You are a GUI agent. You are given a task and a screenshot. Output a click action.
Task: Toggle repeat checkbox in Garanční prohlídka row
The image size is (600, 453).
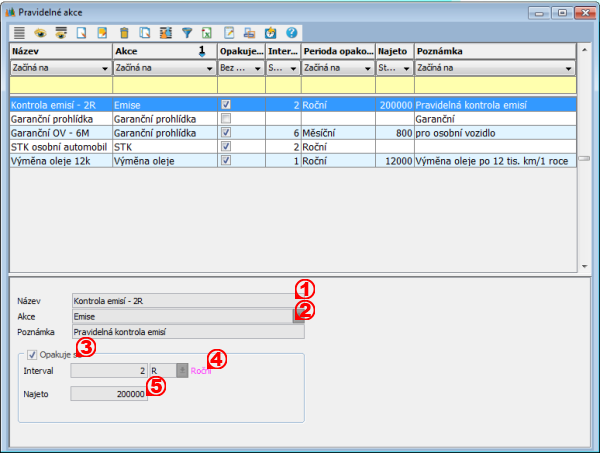(x=226, y=118)
